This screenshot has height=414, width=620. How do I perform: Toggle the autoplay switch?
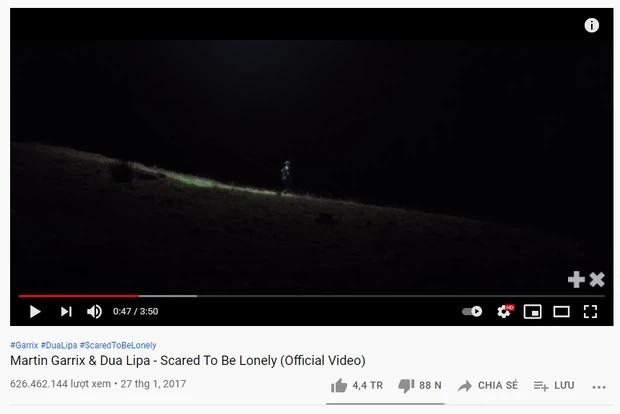(472, 312)
